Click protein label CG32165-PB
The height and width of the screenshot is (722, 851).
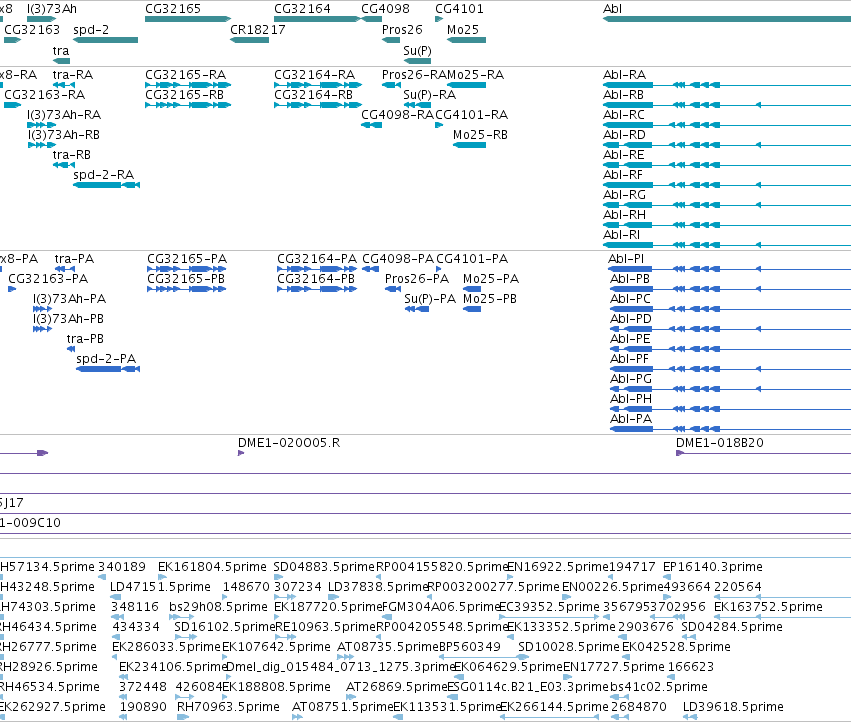click(186, 278)
